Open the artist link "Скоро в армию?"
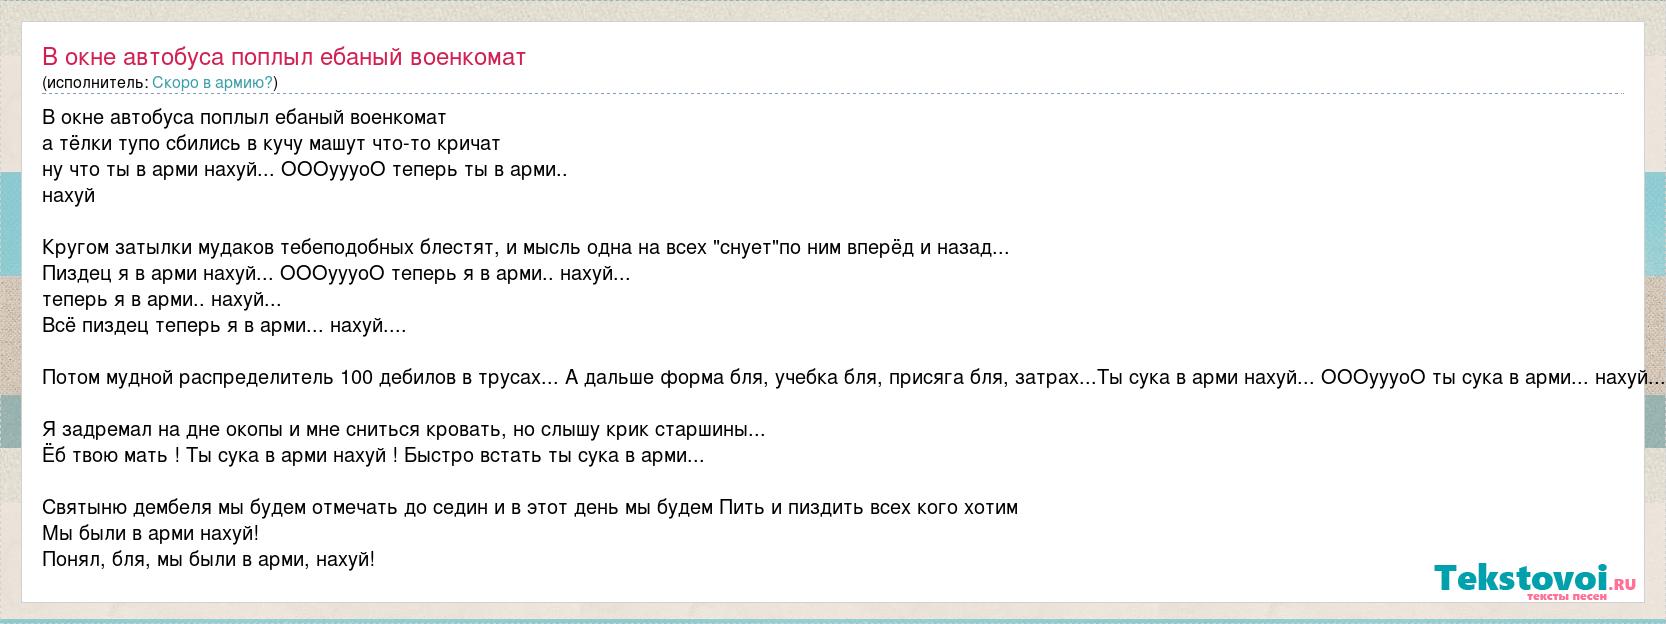1666x624 pixels. 212,82
